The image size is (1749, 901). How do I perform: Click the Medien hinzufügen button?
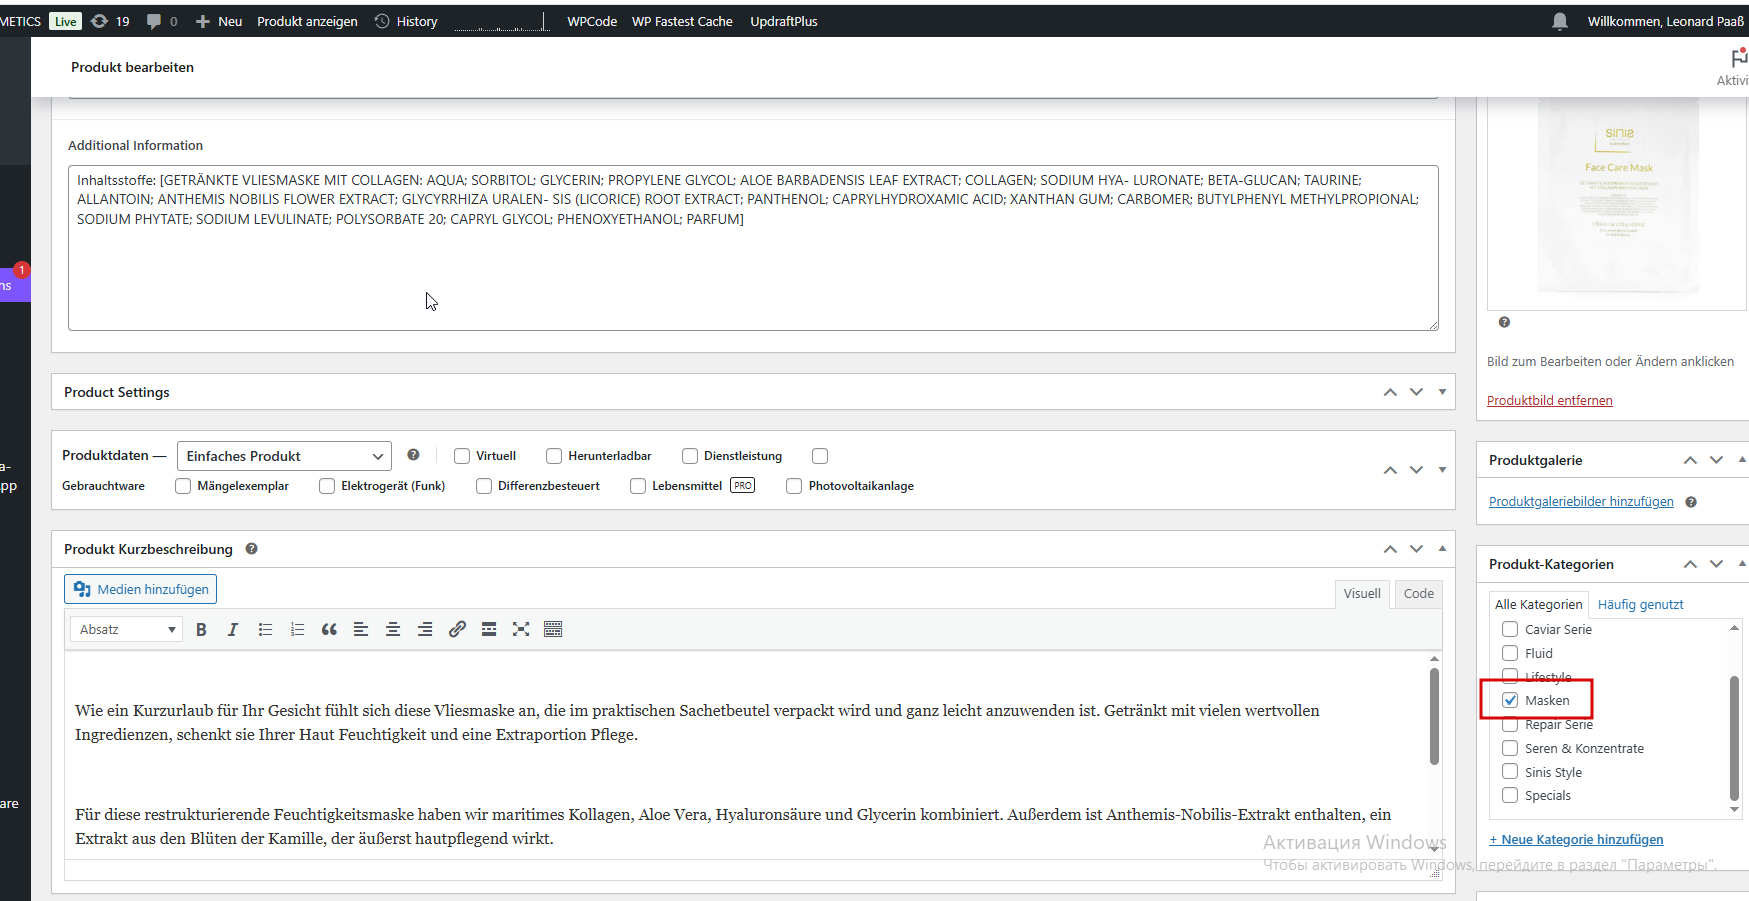141,589
